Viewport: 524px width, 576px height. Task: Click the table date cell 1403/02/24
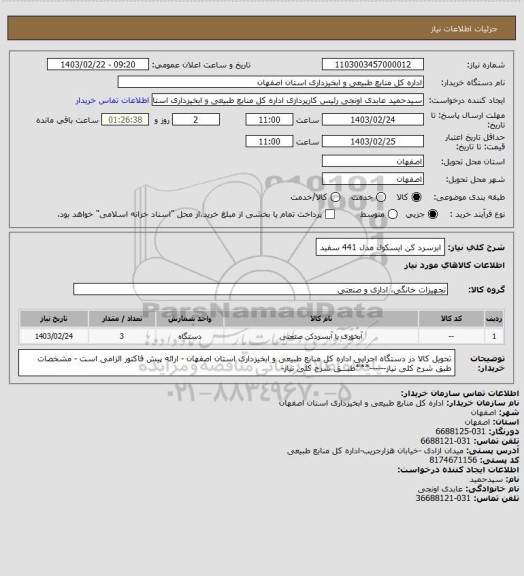click(54, 336)
